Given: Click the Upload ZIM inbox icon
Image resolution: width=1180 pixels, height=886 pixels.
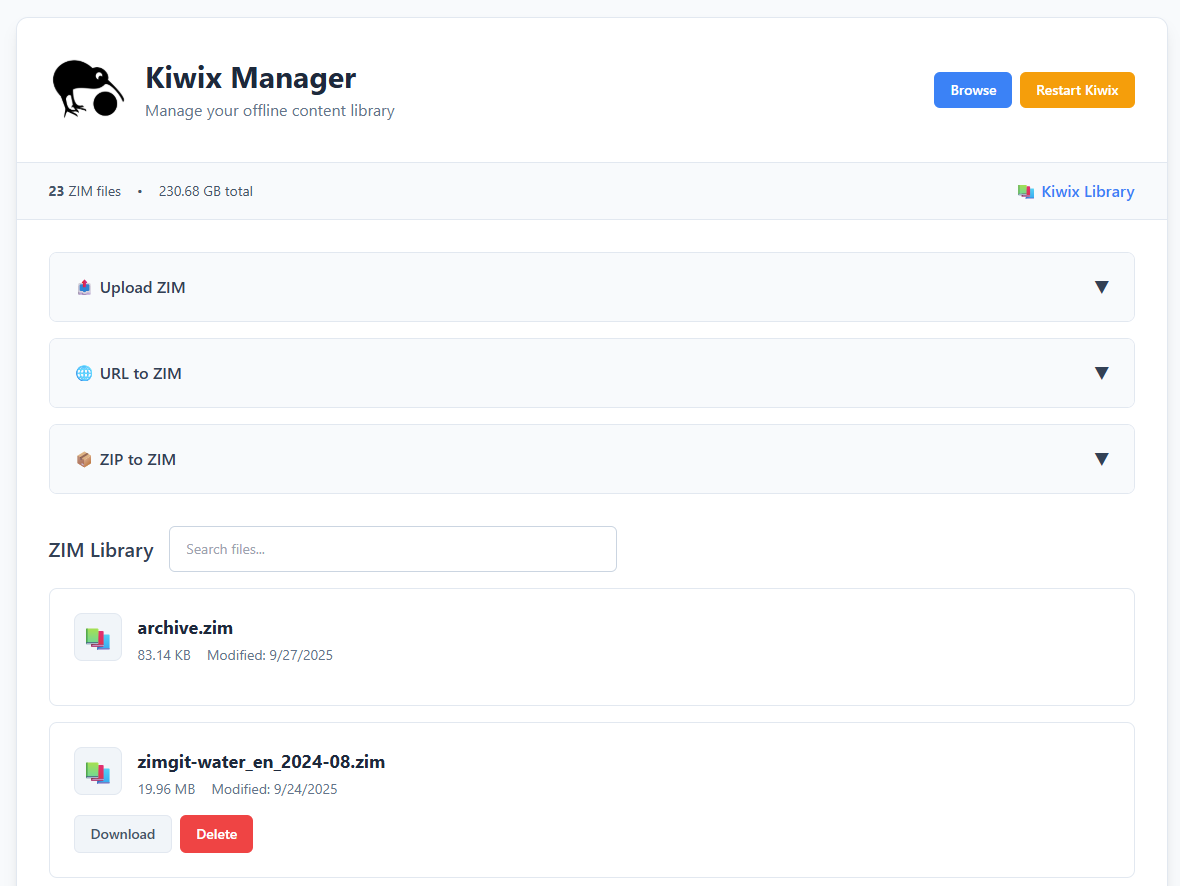Looking at the screenshot, I should click(84, 288).
